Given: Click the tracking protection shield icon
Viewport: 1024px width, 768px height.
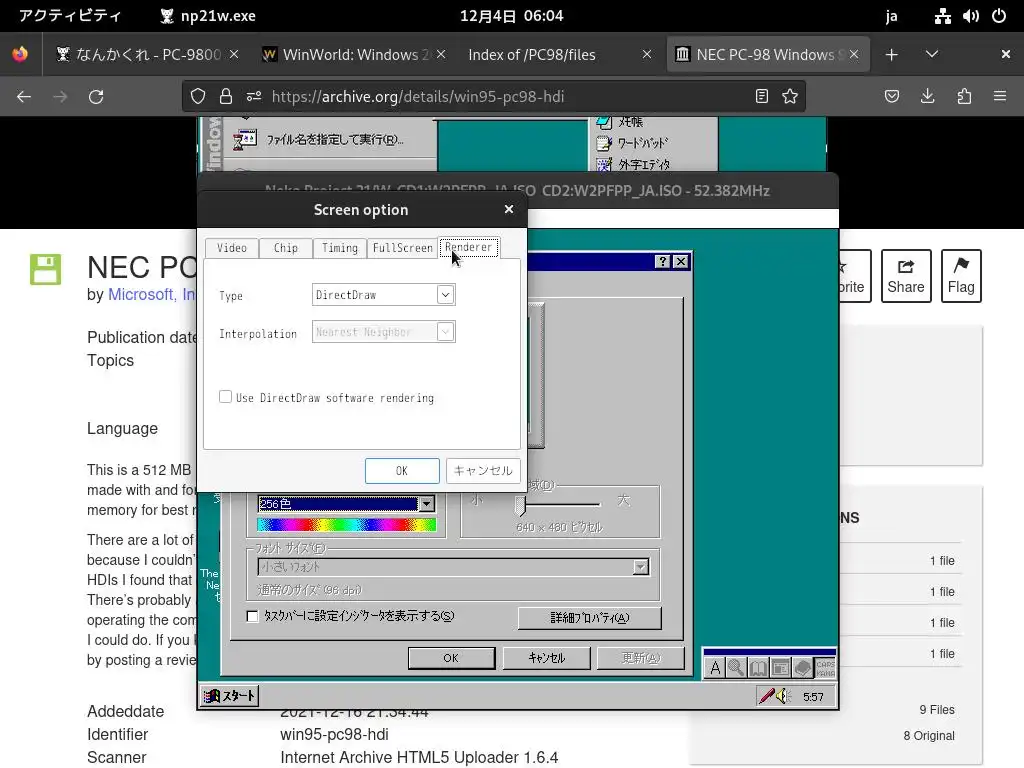Looking at the screenshot, I should (198, 97).
